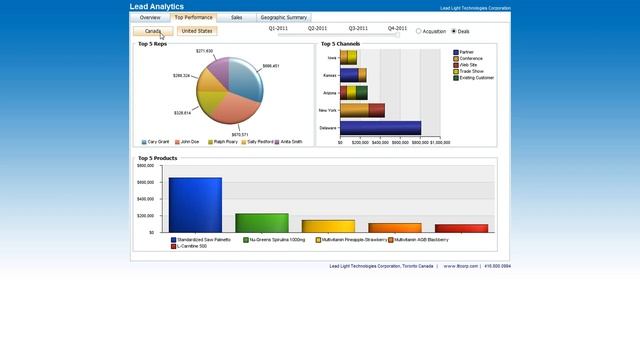Click the quarter slider handle
This screenshot has width=640, height=360.
tap(398, 35)
